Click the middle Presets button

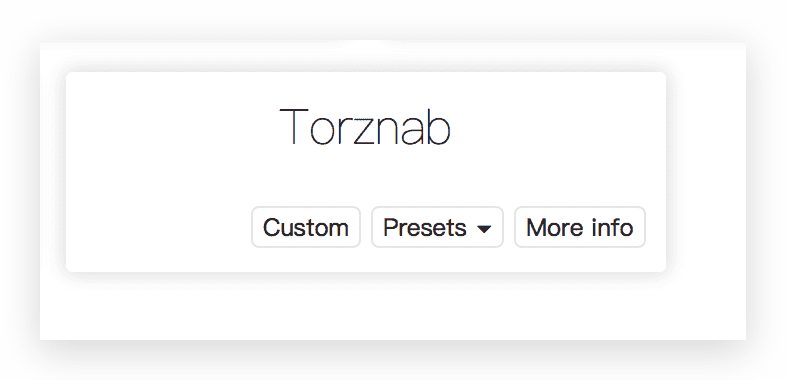pyautogui.click(x=437, y=227)
